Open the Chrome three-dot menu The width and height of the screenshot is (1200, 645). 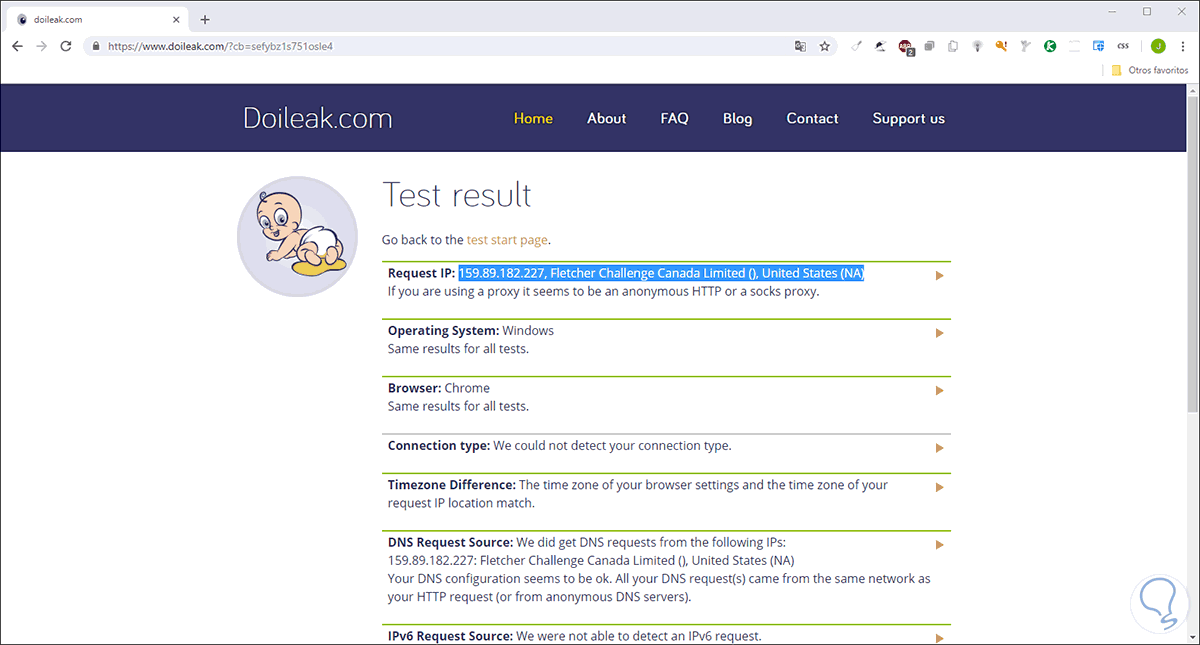point(1182,46)
